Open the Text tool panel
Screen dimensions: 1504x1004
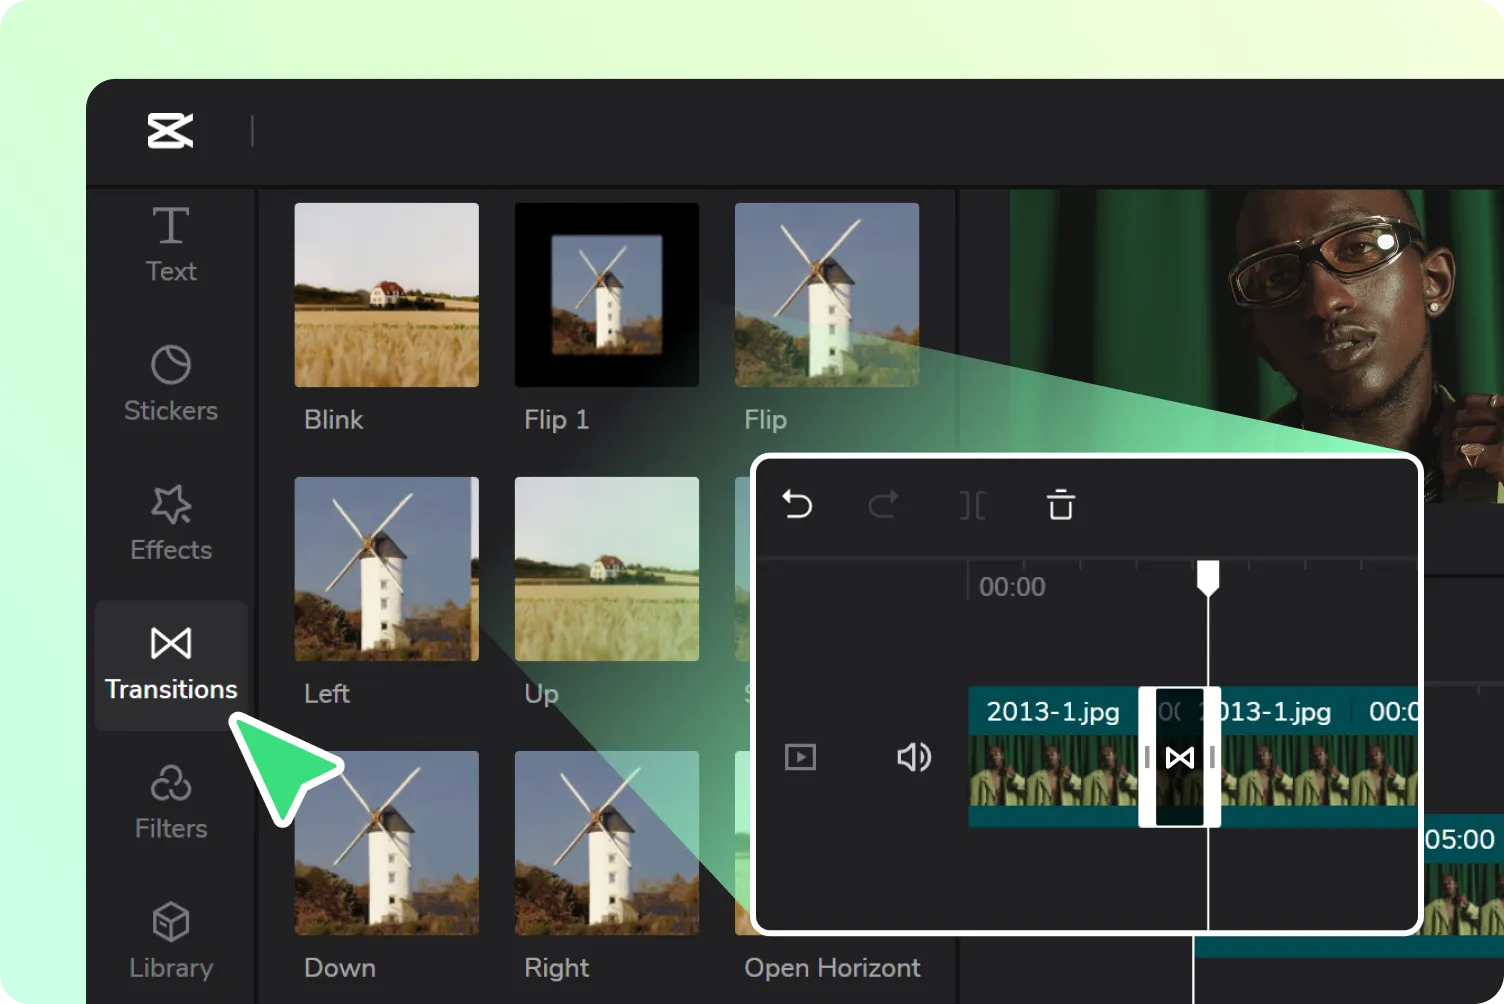pos(171,244)
